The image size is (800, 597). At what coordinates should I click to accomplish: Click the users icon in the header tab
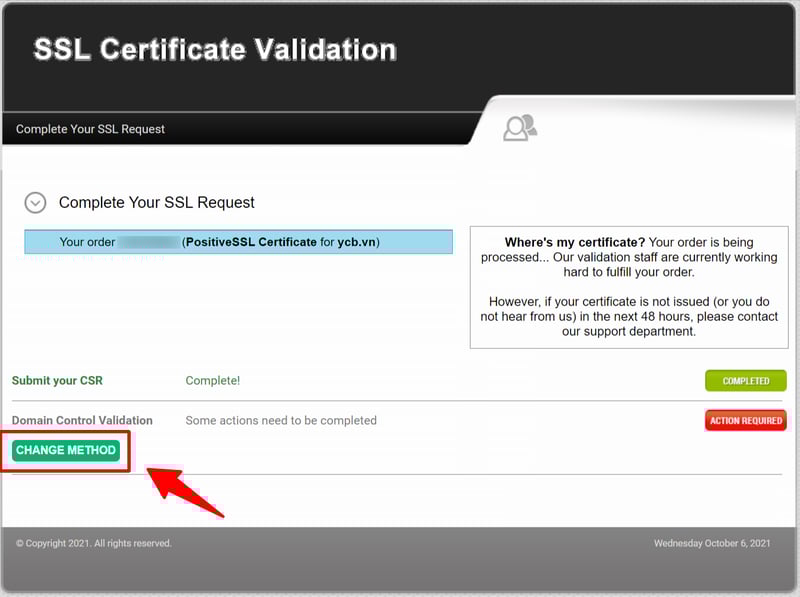point(520,128)
